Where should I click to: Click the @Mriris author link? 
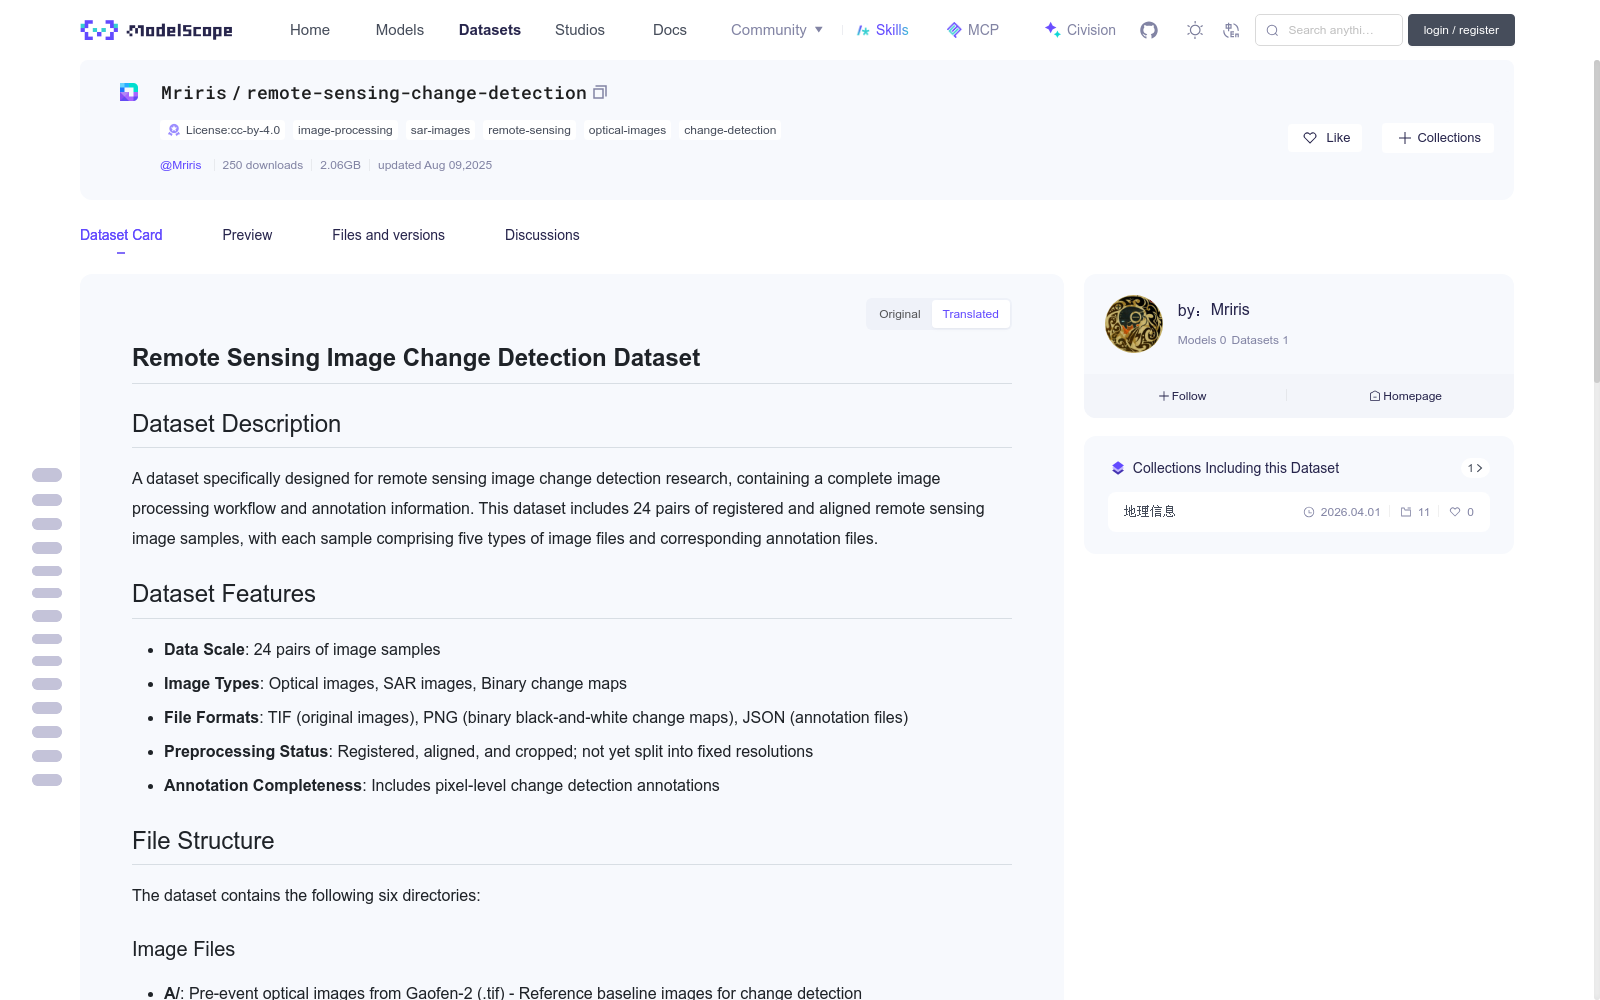(x=181, y=165)
